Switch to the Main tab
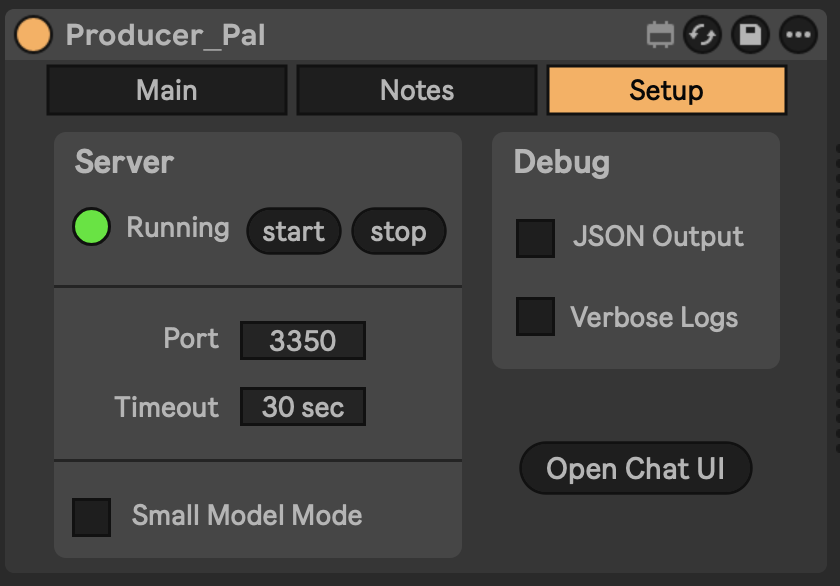Screen dimensions: 840x586 point(166,90)
